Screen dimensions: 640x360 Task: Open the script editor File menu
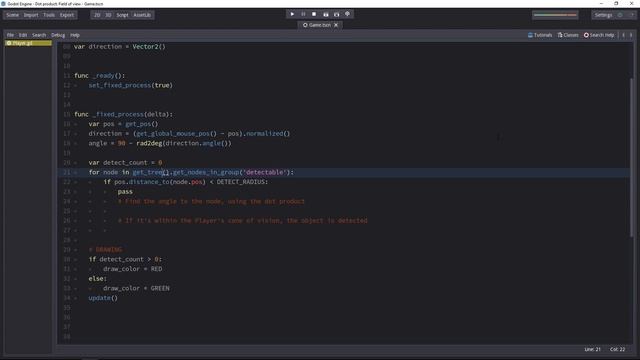[10, 35]
